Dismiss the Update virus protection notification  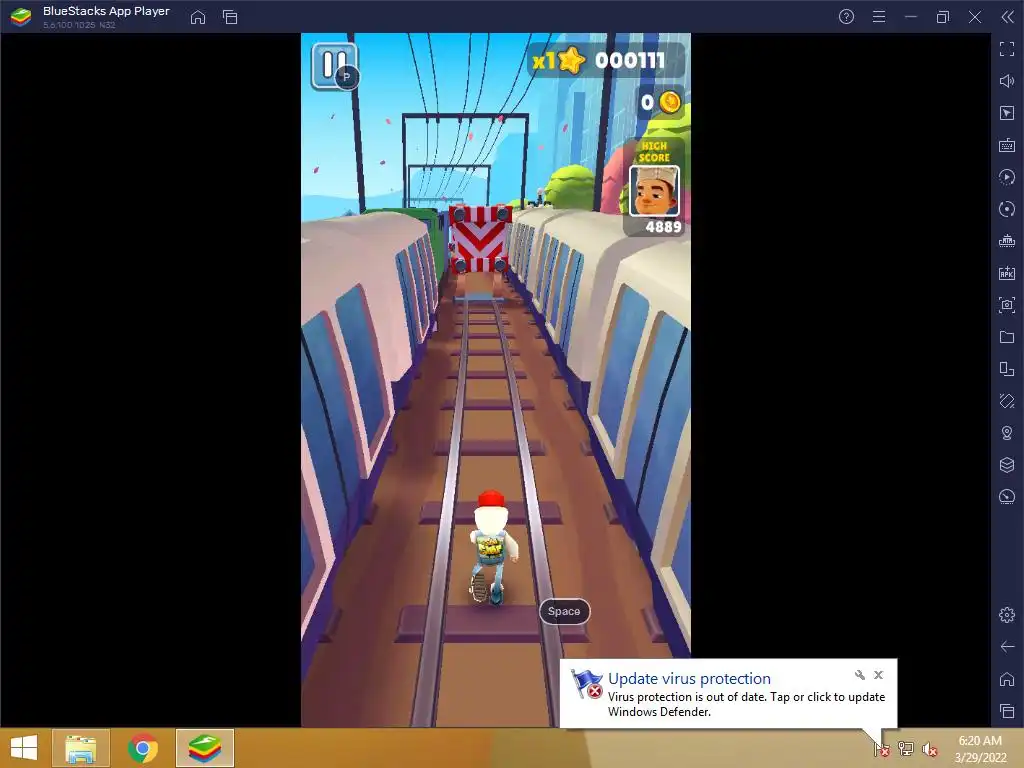tap(878, 675)
